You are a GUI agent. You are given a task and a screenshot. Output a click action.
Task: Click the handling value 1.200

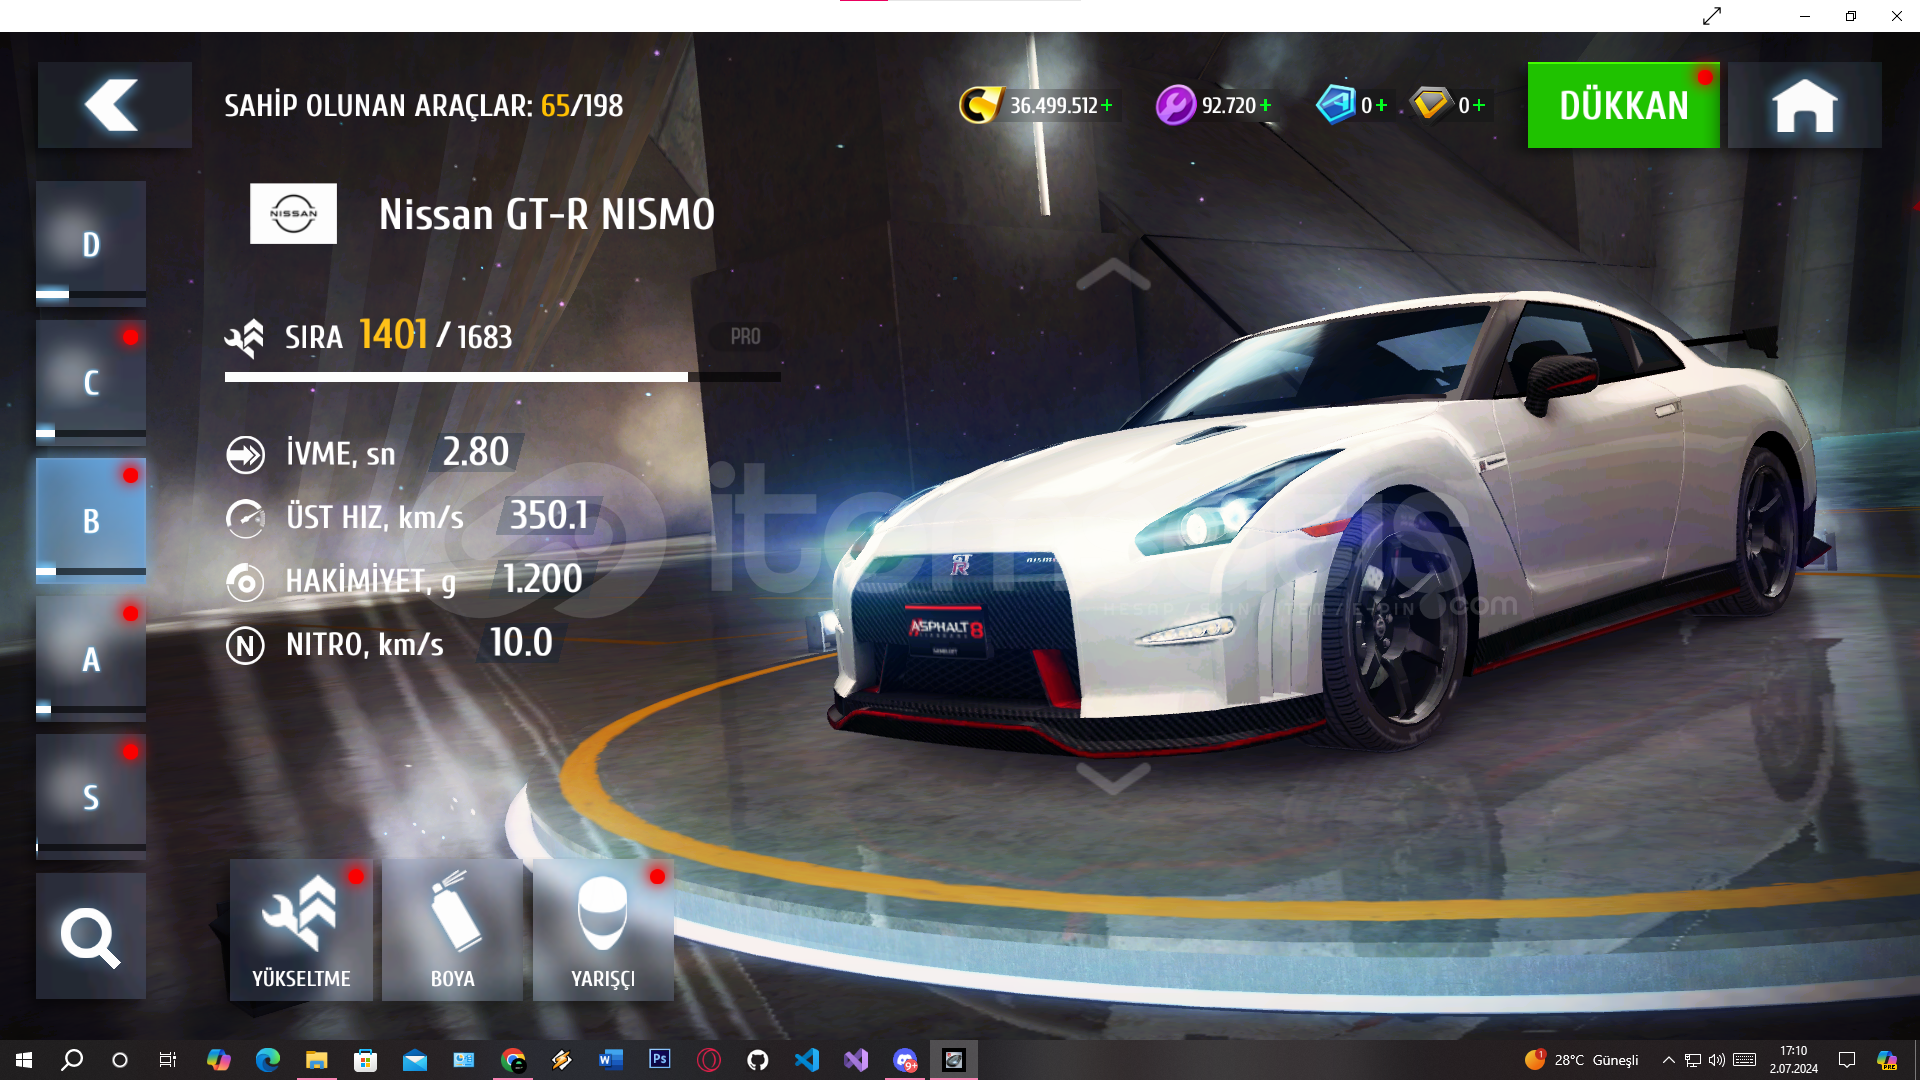[x=543, y=580]
